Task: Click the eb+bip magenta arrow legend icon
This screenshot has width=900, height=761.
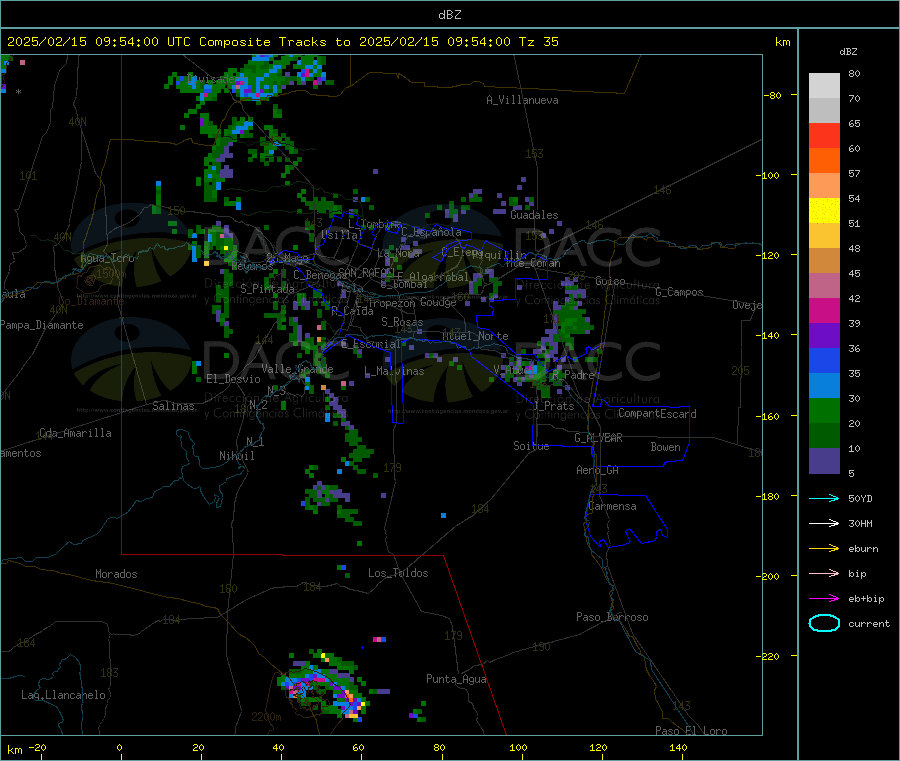Action: tap(824, 599)
